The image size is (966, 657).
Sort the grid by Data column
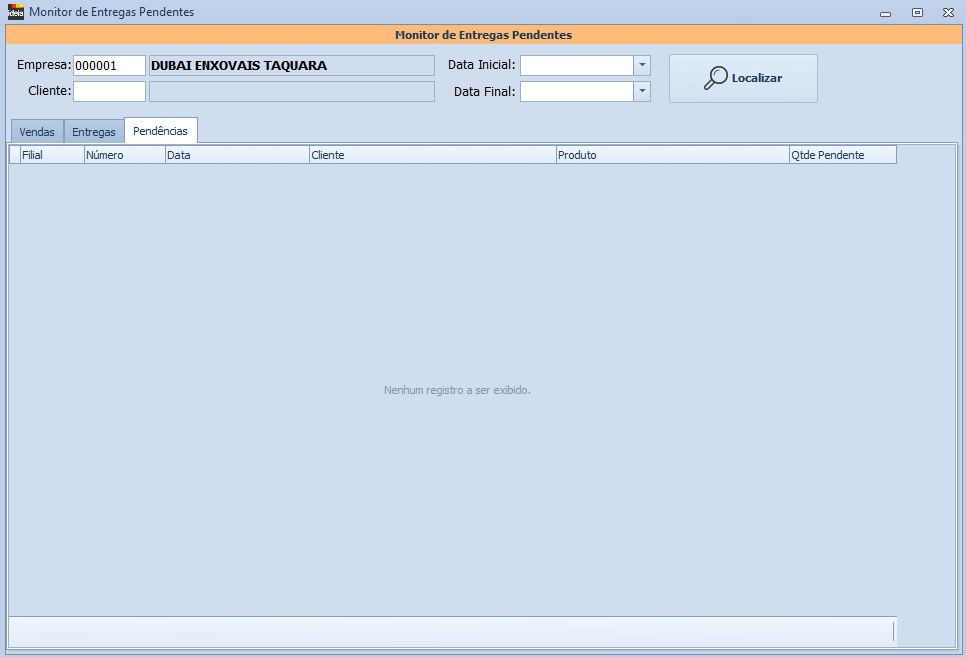(x=237, y=155)
